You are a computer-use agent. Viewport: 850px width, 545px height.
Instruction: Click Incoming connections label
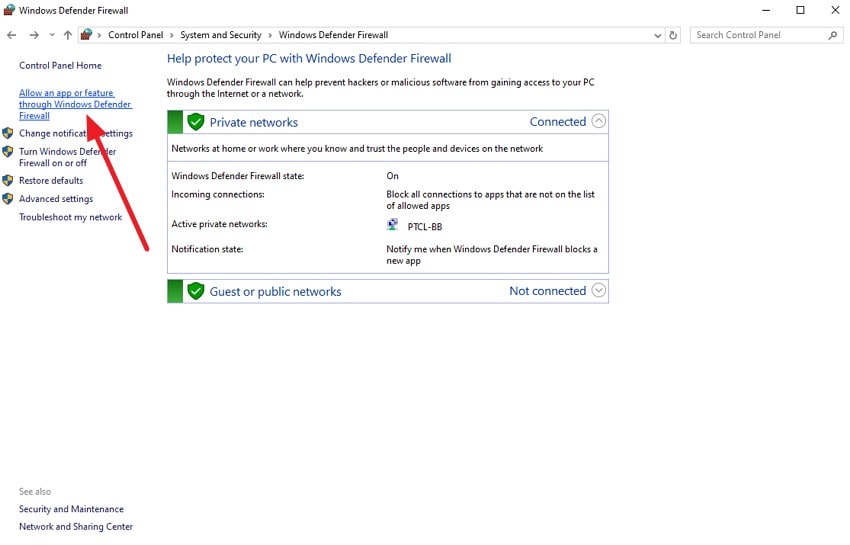click(218, 194)
